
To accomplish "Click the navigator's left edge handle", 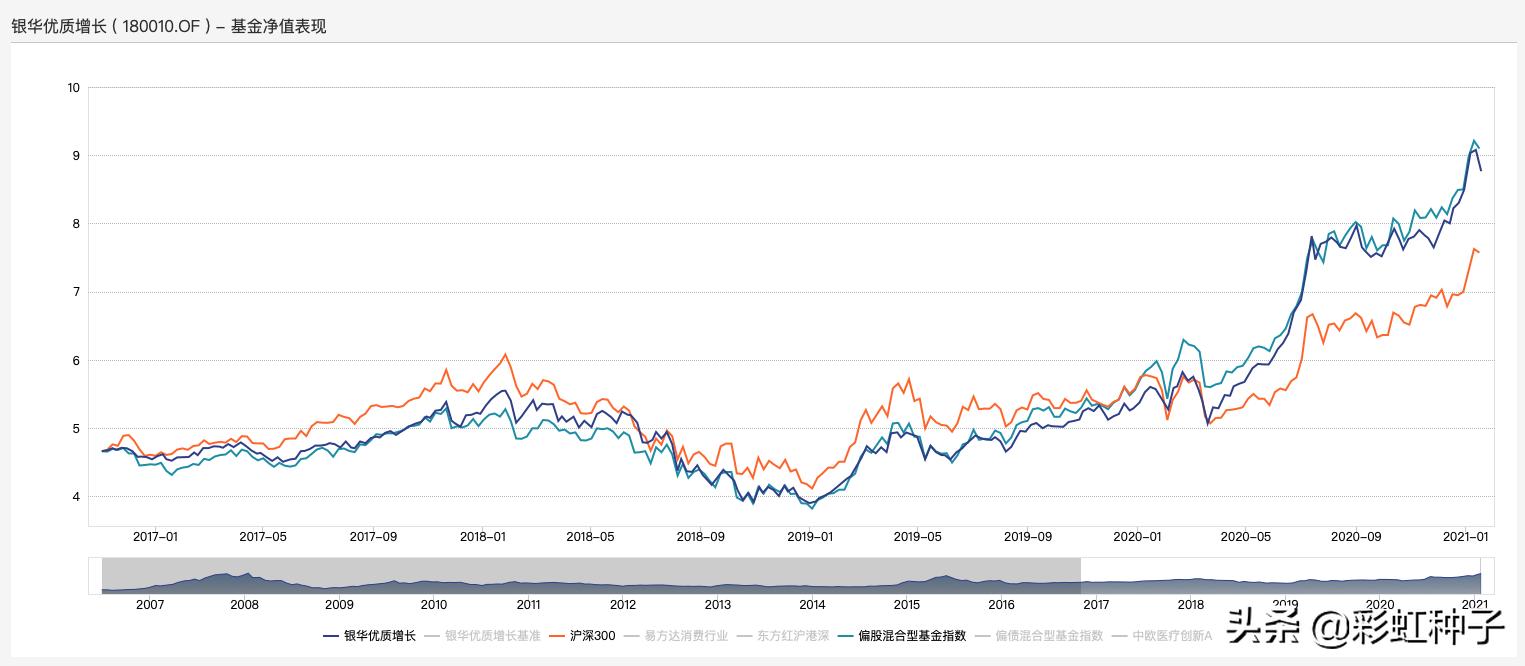I will [x=1081, y=576].
